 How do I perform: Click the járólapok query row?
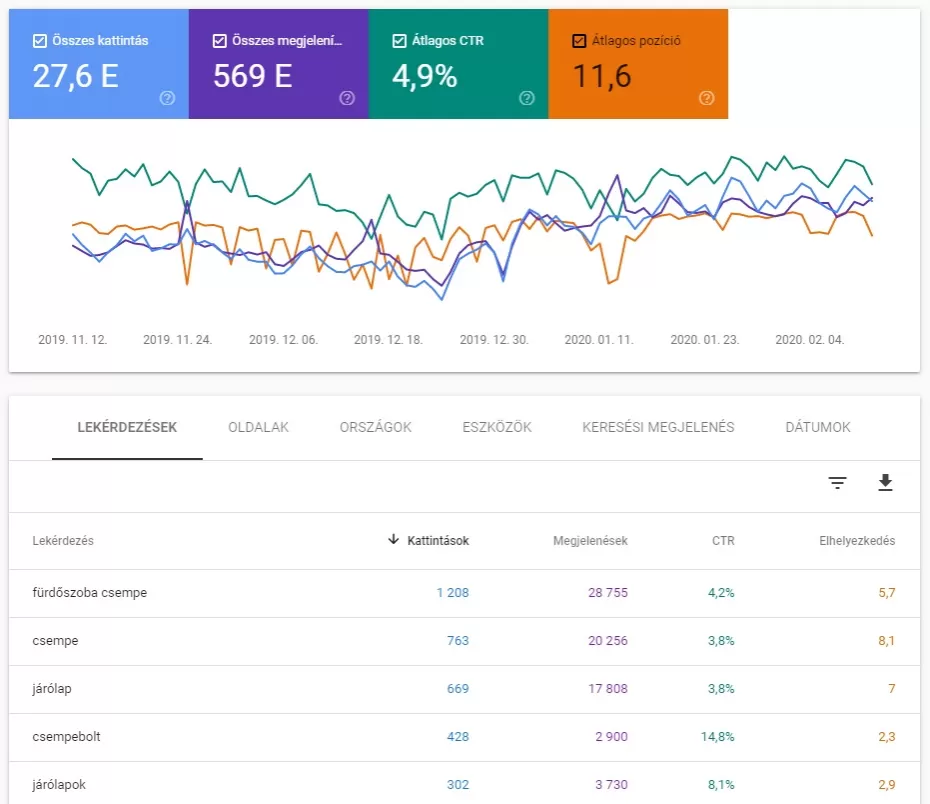[x=464, y=783]
